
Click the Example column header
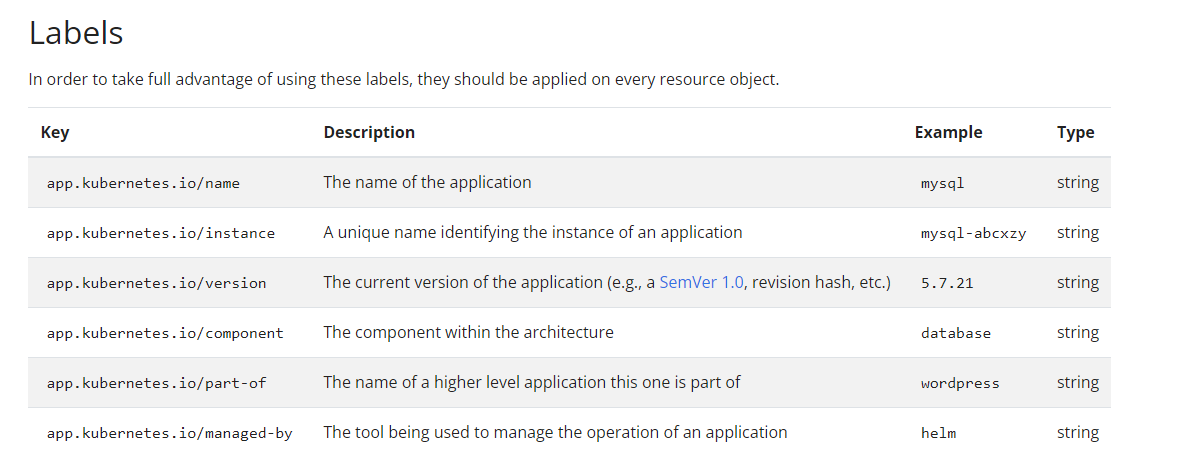click(948, 133)
